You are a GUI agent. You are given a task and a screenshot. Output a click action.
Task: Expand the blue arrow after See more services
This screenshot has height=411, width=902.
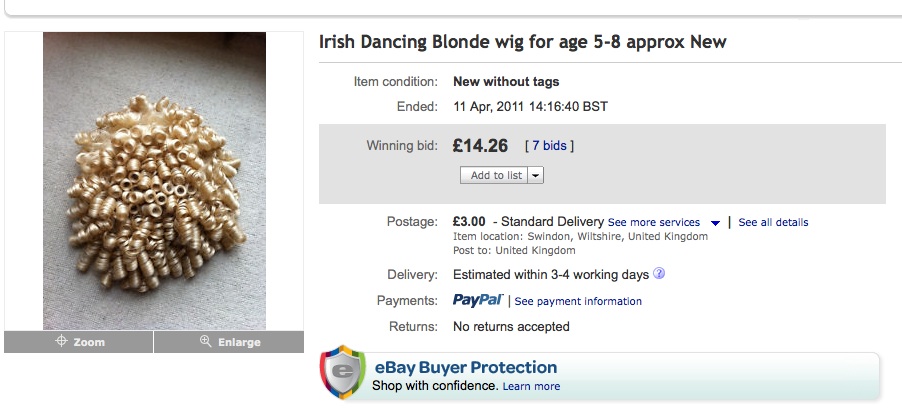click(x=715, y=222)
